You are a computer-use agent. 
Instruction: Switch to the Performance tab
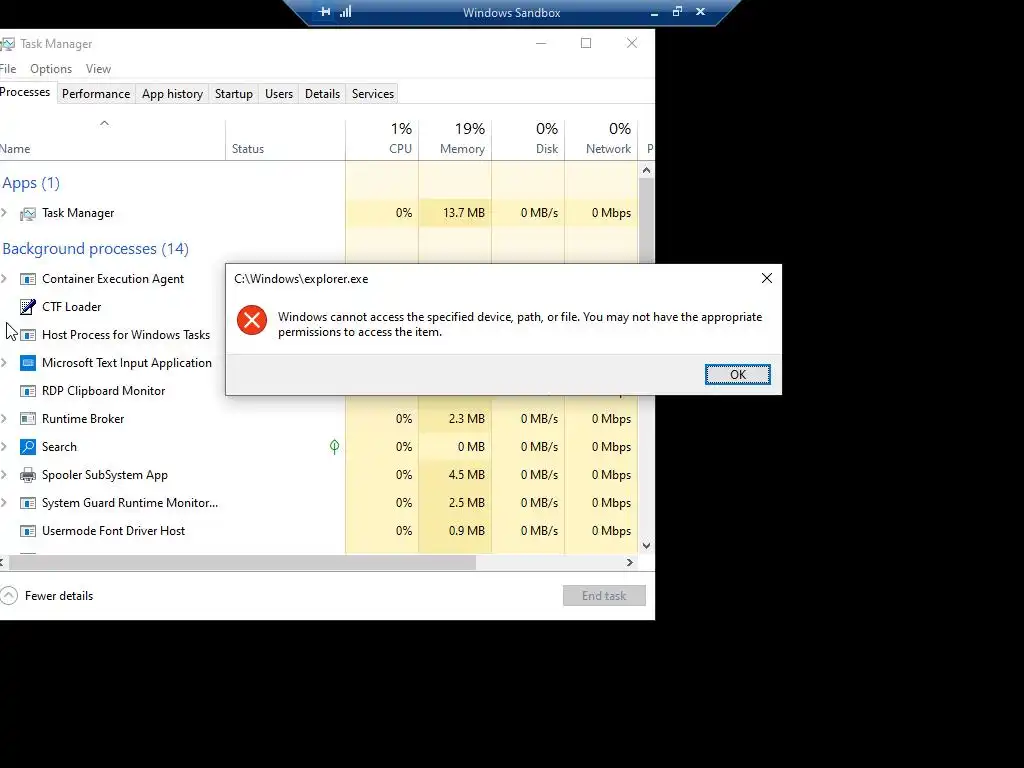(96, 94)
